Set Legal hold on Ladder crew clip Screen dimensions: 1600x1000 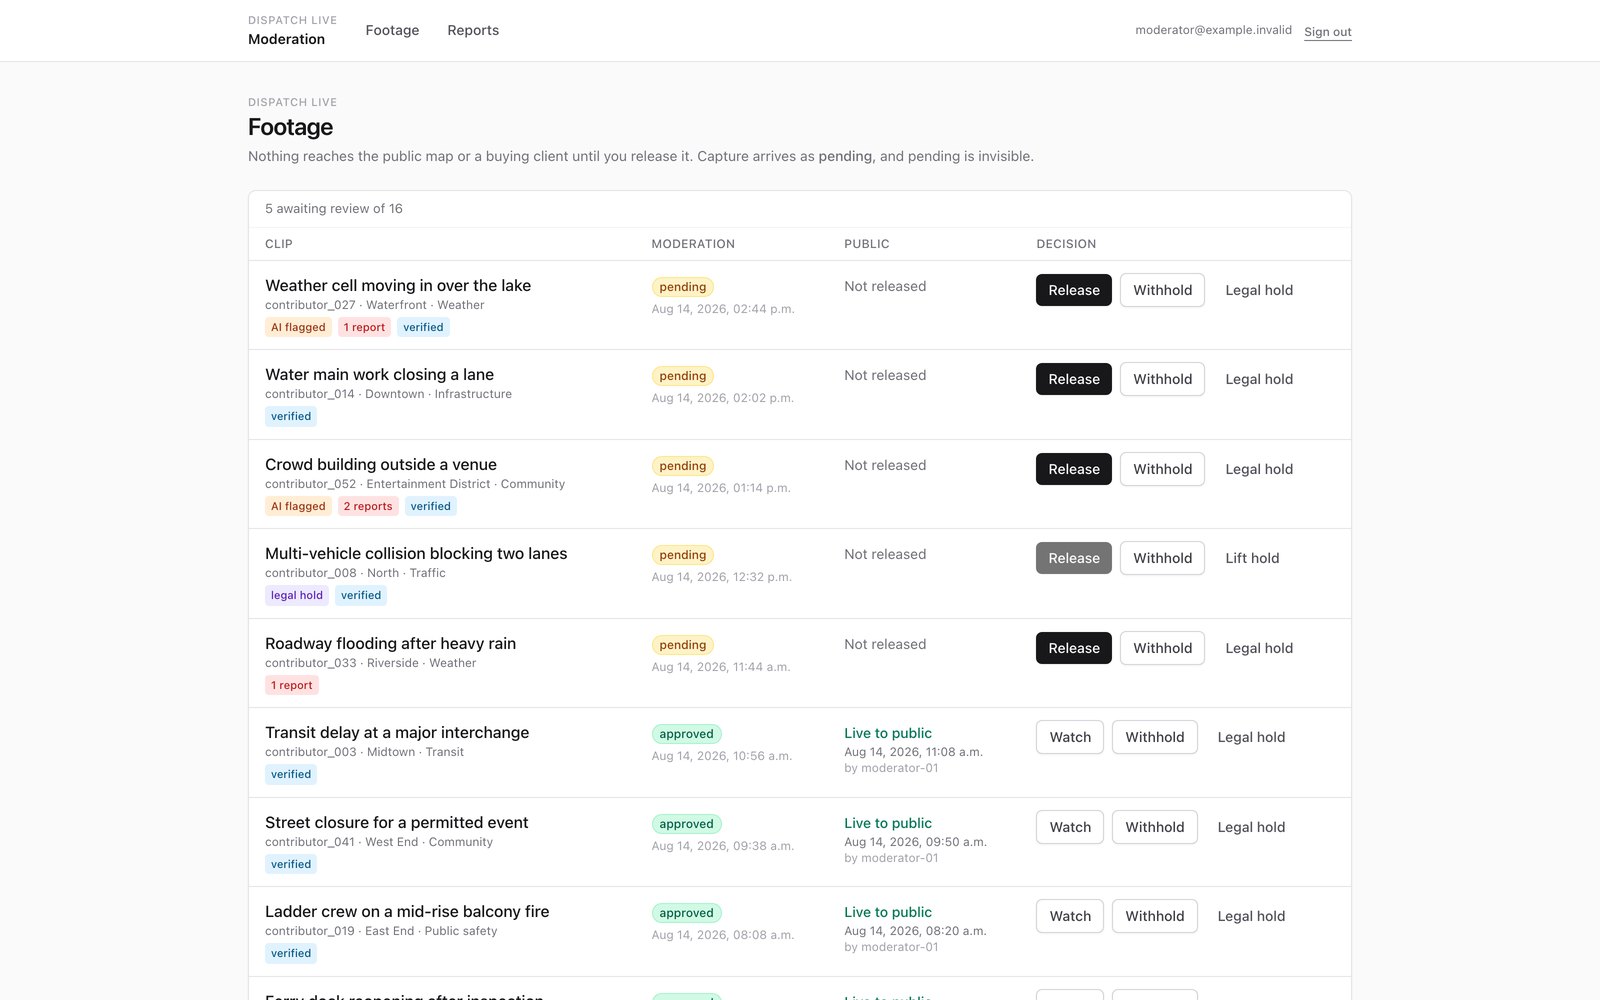tap(1251, 916)
